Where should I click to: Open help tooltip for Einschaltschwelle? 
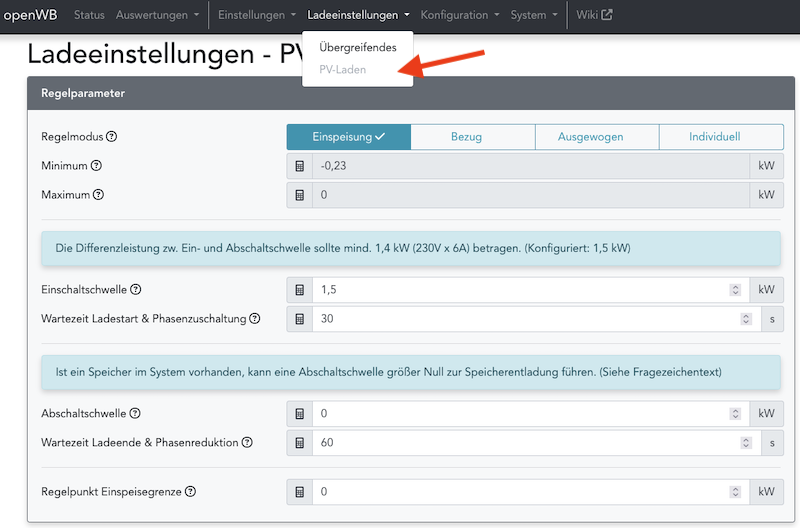[136, 290]
